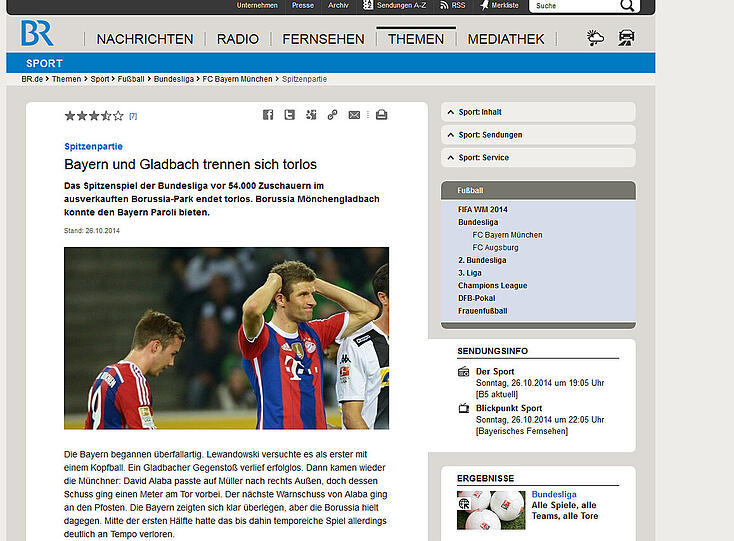This screenshot has width=734, height=541.
Task: Expand Sport: Inhalt panel
Action: coord(538,112)
